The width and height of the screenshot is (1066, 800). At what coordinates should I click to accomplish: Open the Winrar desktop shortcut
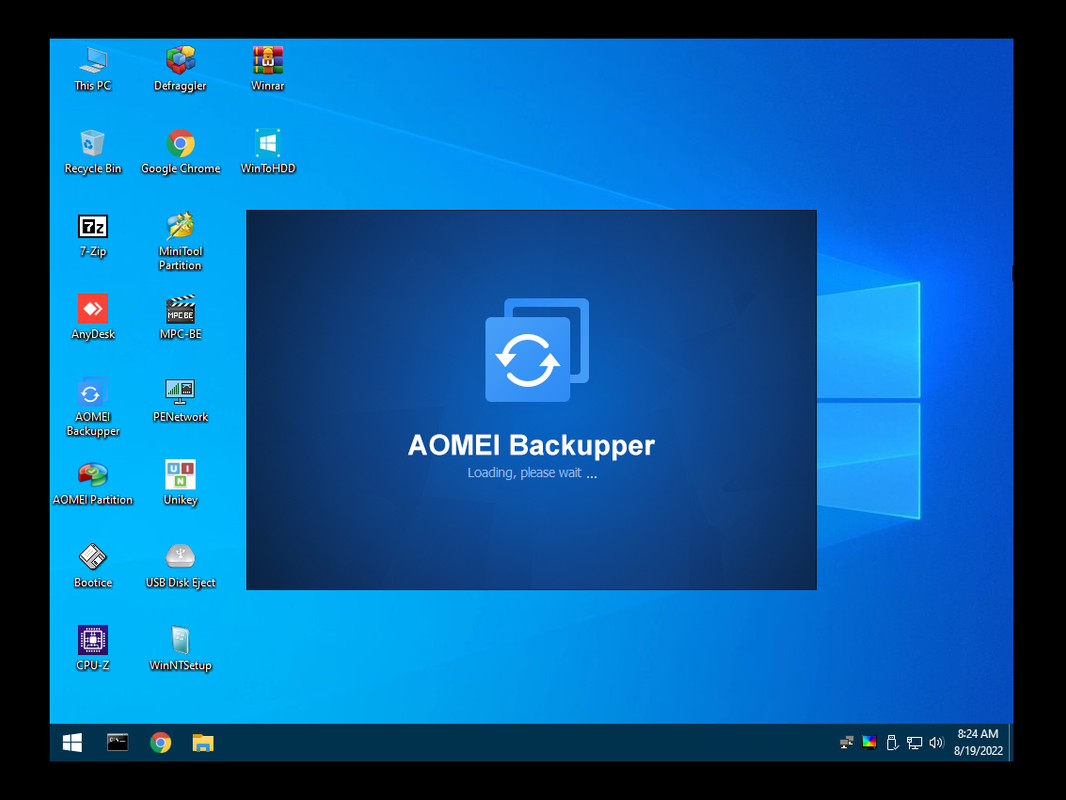[x=268, y=69]
